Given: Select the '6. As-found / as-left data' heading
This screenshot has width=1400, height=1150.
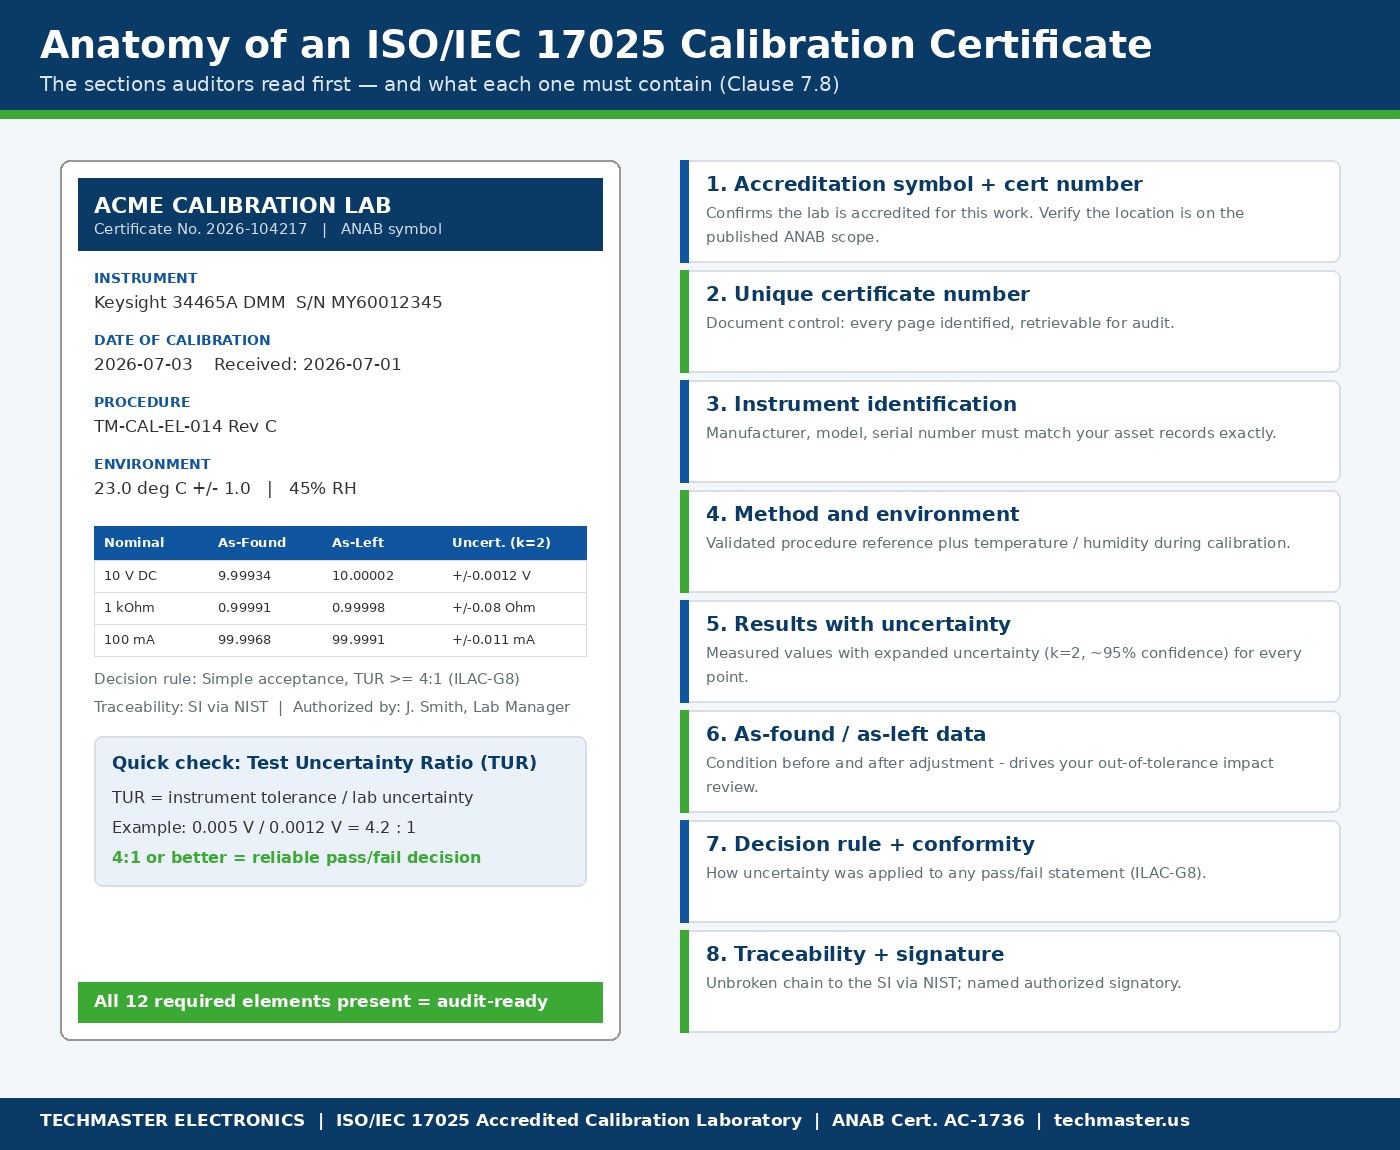Looking at the screenshot, I should pos(846,734).
